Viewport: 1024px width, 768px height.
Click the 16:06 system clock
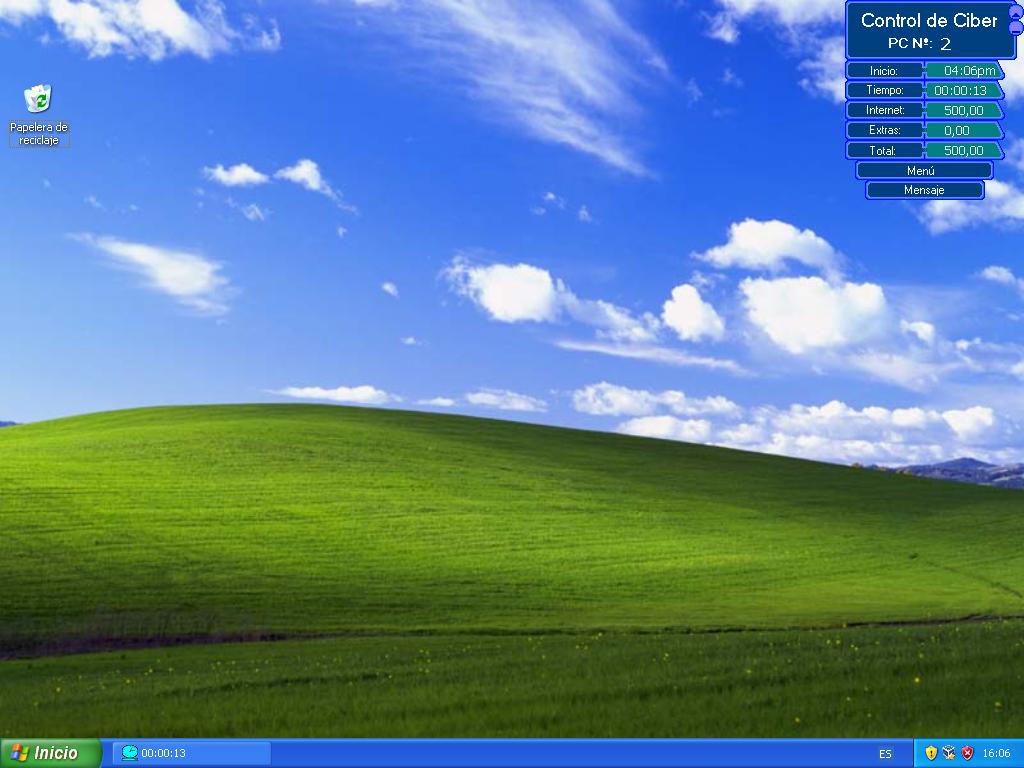[996, 754]
